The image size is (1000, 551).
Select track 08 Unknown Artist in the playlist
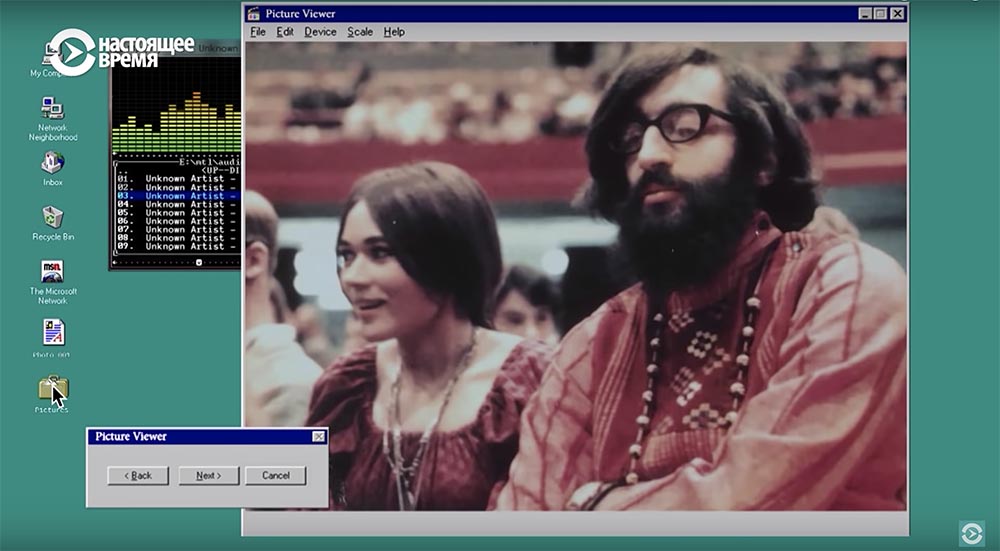pos(177,237)
